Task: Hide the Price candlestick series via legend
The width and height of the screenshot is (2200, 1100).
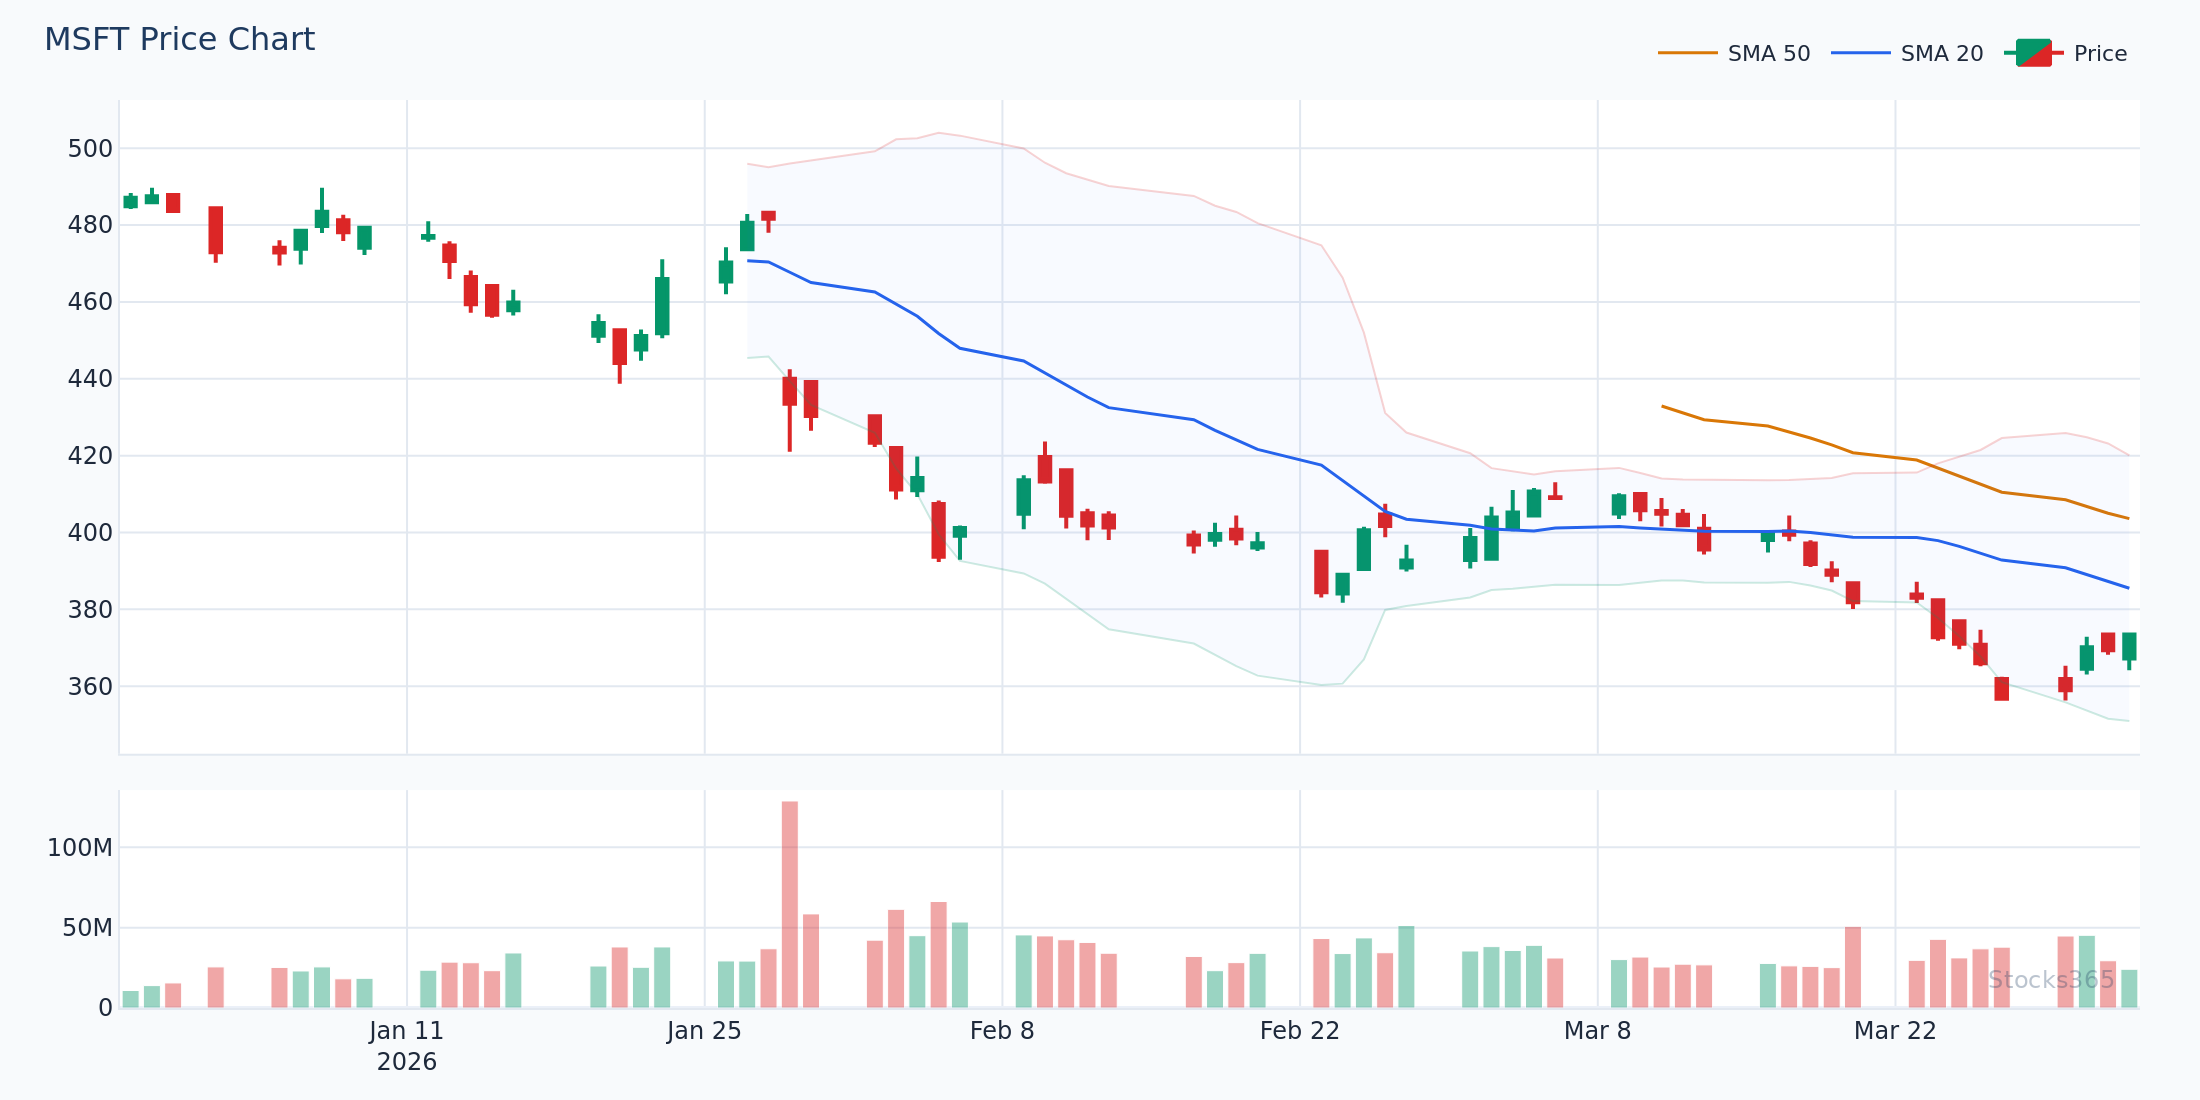Action: (x=2099, y=54)
